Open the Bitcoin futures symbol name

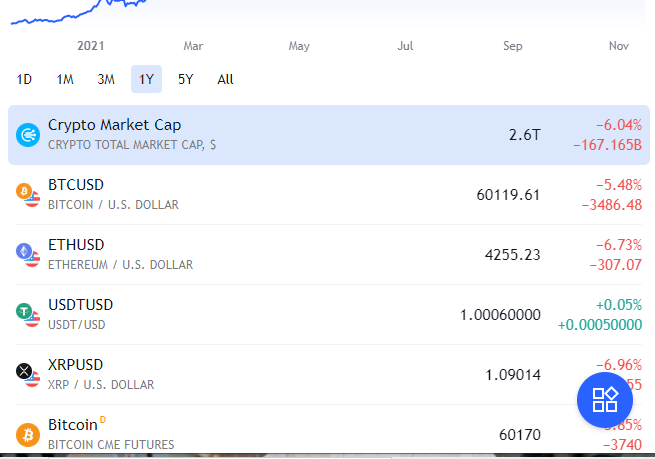(73, 425)
